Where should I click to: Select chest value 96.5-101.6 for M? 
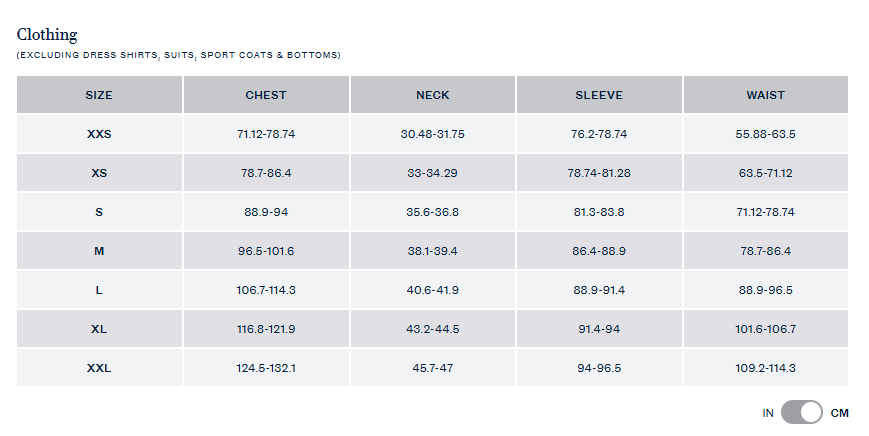click(266, 251)
